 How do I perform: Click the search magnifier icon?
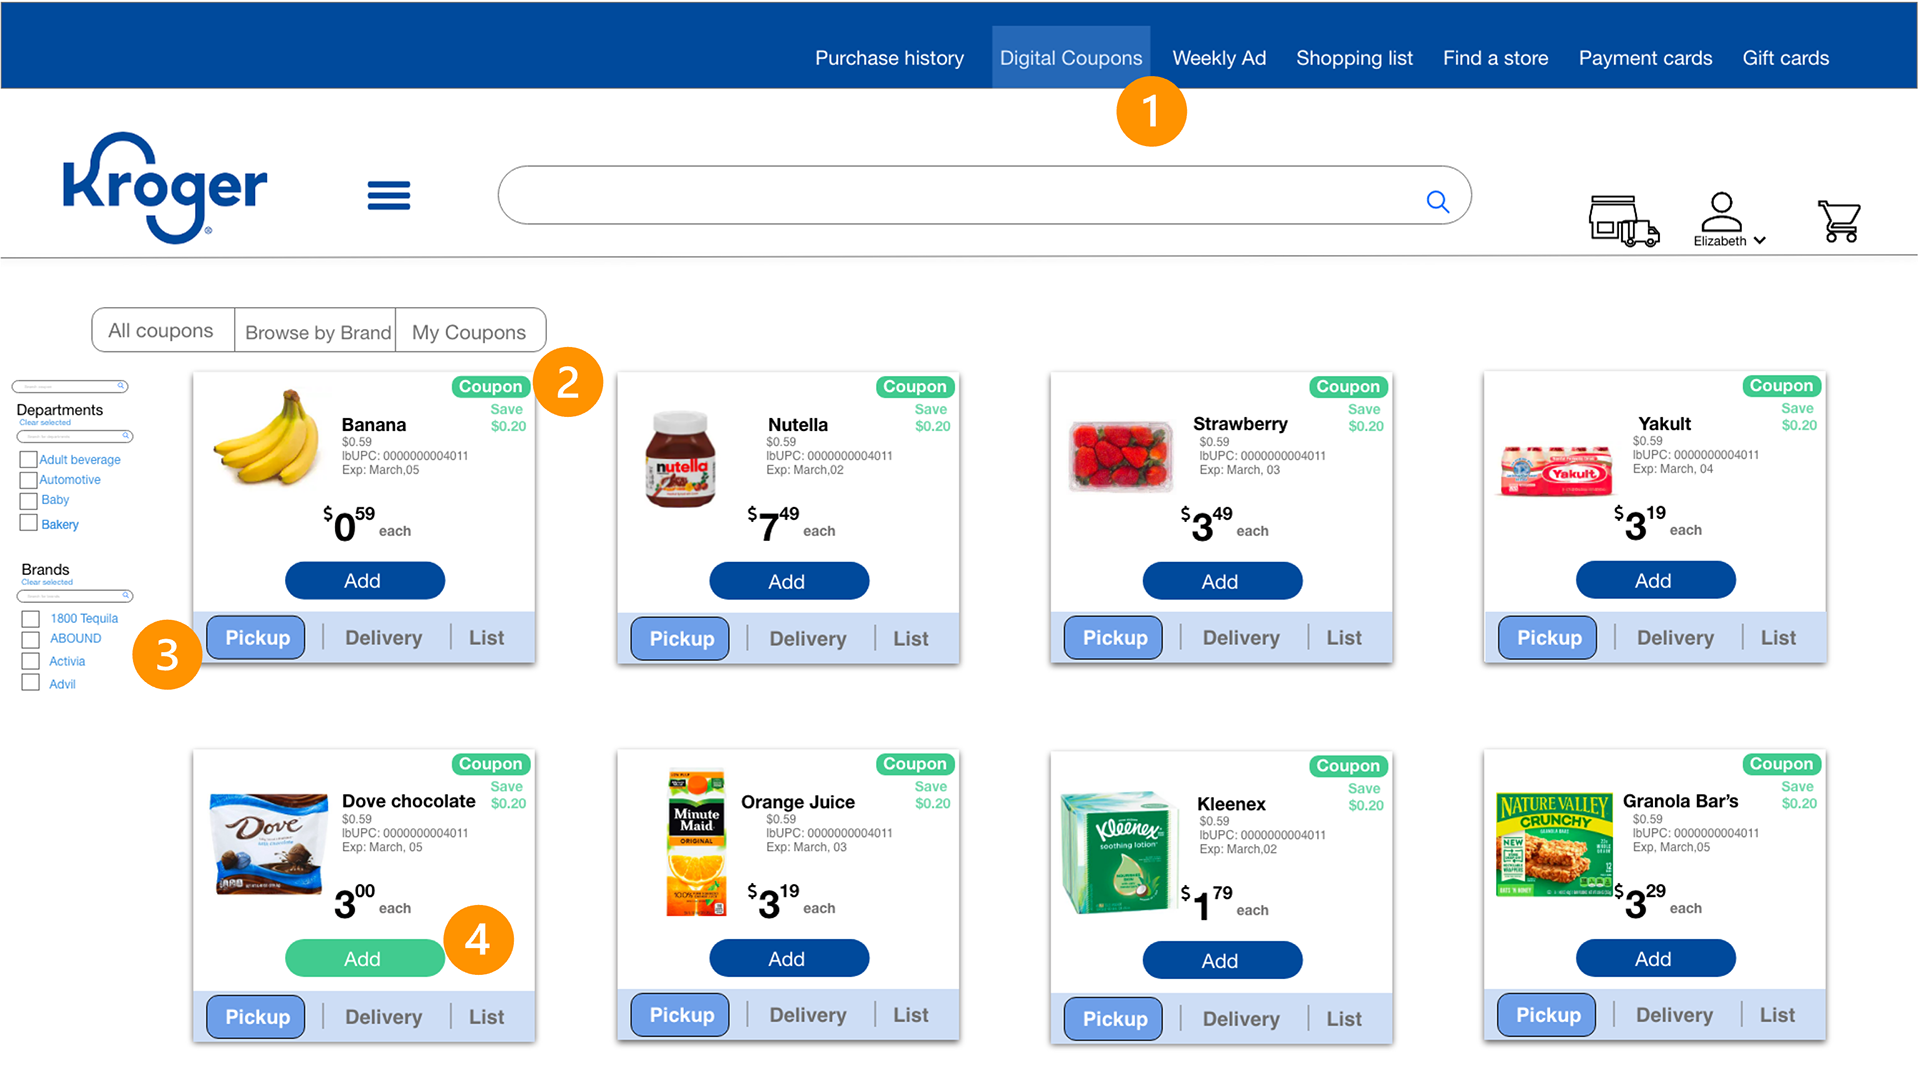(1437, 202)
